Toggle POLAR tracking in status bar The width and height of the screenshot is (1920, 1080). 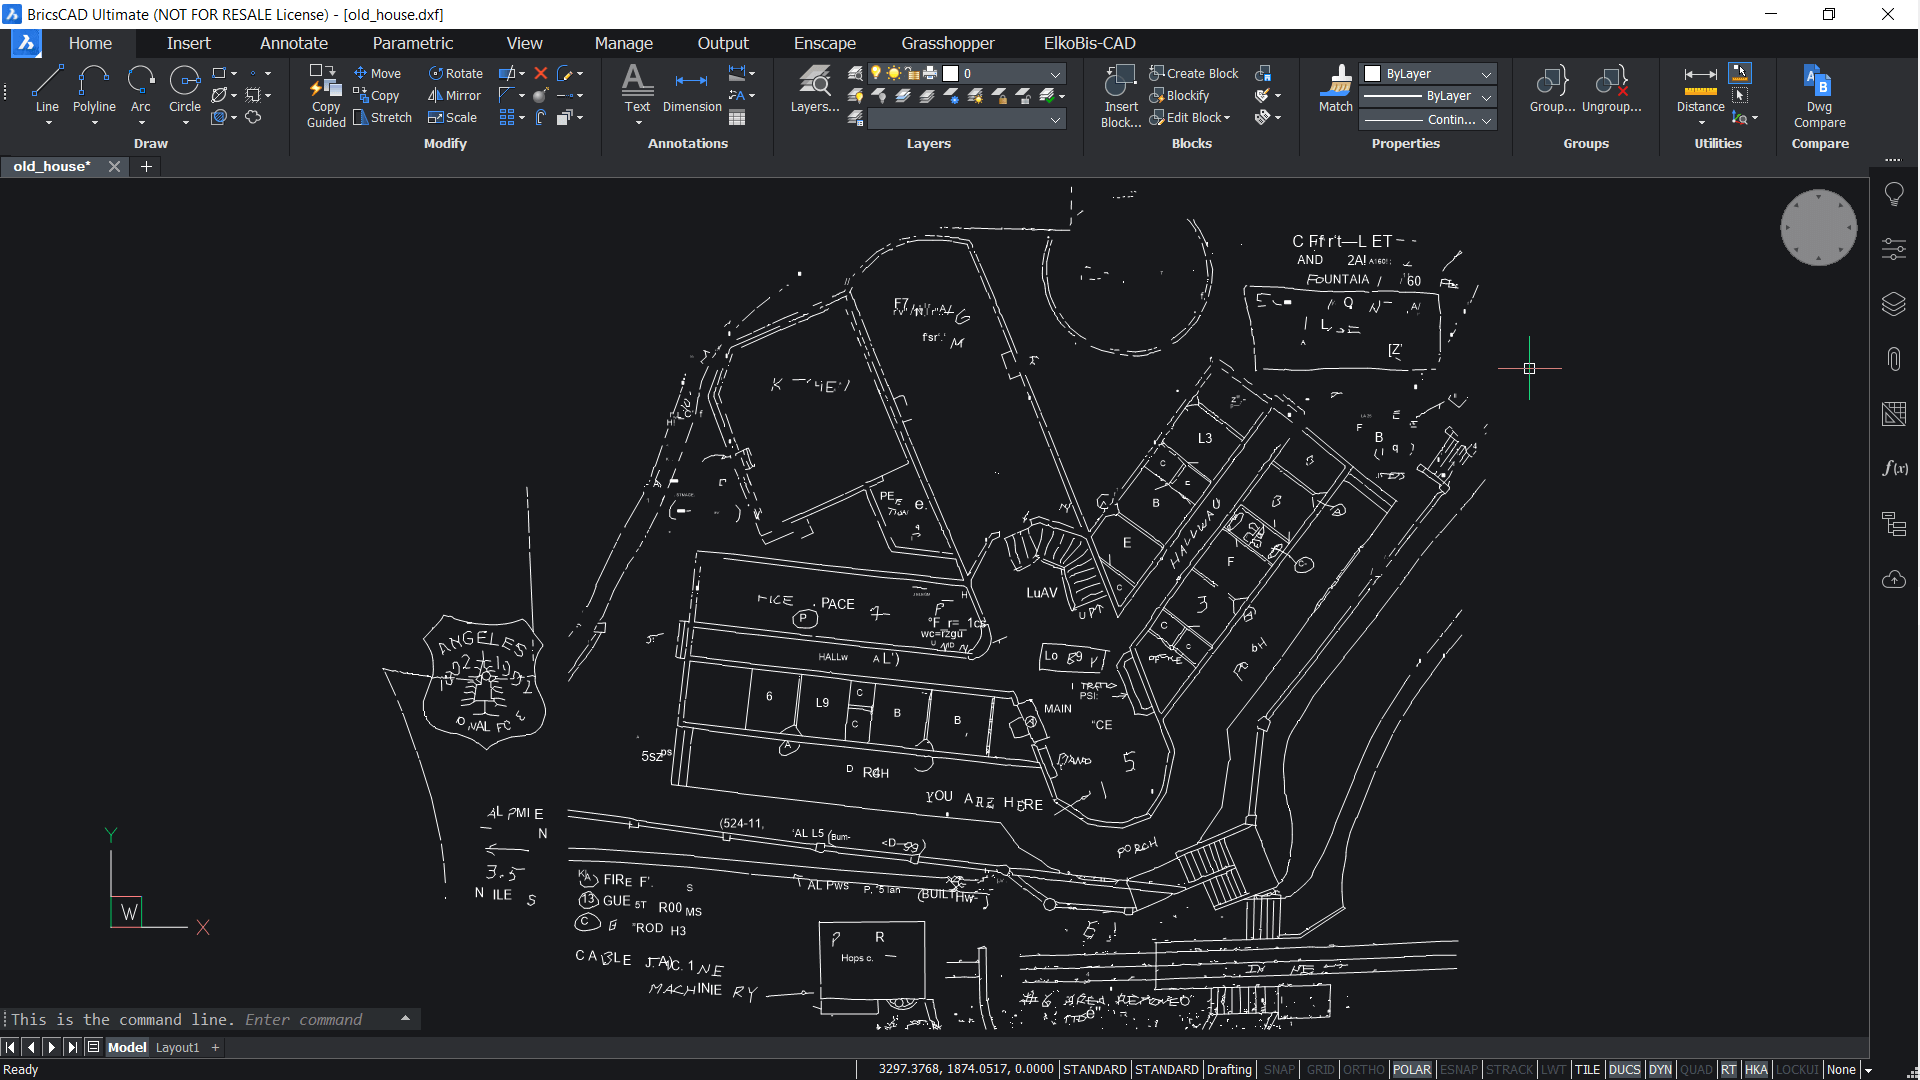click(x=1411, y=1069)
